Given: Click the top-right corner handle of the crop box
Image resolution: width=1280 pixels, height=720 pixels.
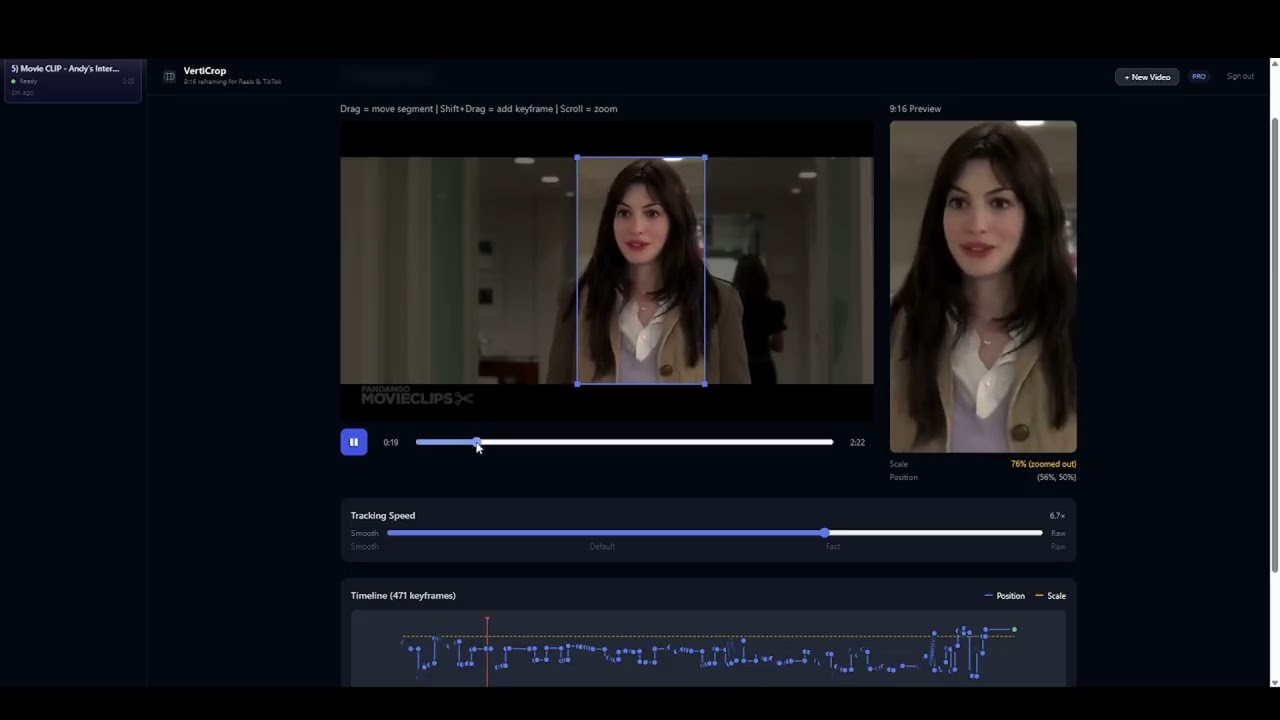Looking at the screenshot, I should click(705, 157).
